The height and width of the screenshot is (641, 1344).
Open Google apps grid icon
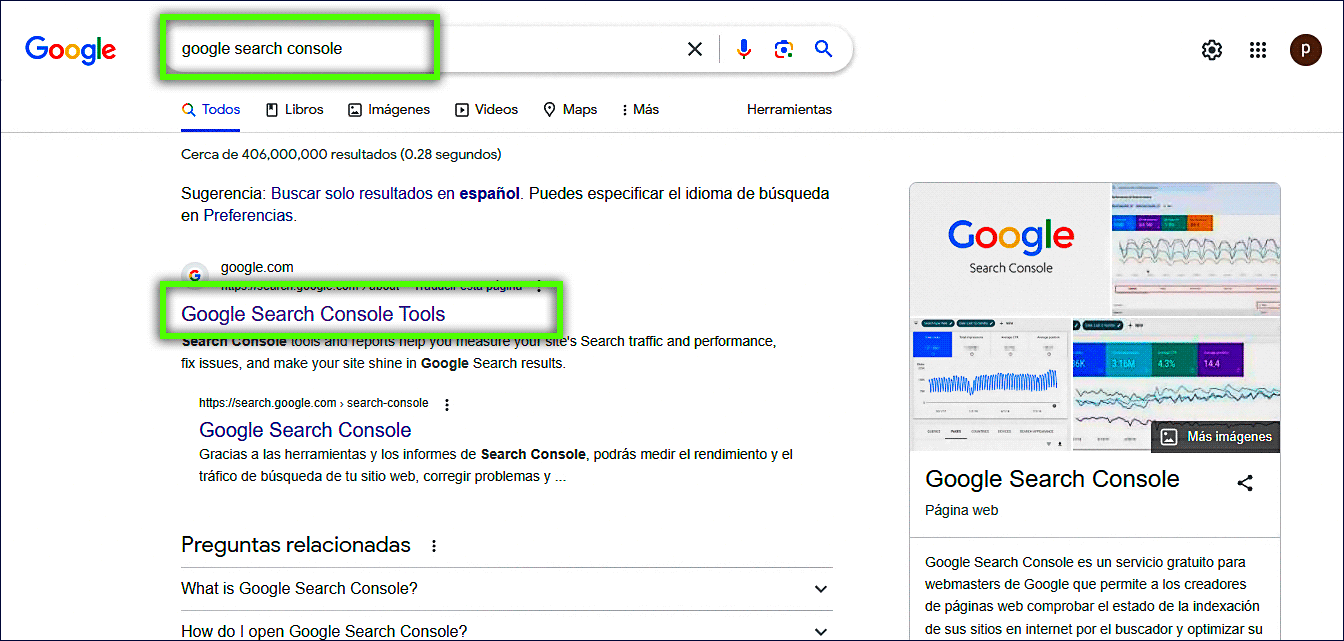tap(1258, 50)
